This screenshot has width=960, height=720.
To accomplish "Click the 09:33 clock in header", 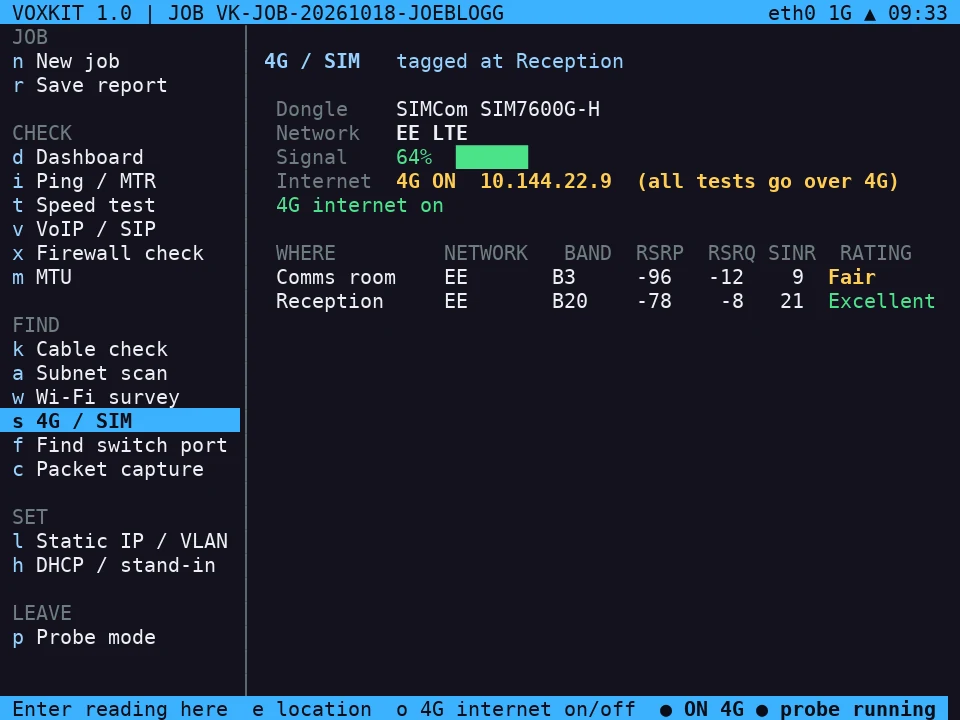I will 918,13.
